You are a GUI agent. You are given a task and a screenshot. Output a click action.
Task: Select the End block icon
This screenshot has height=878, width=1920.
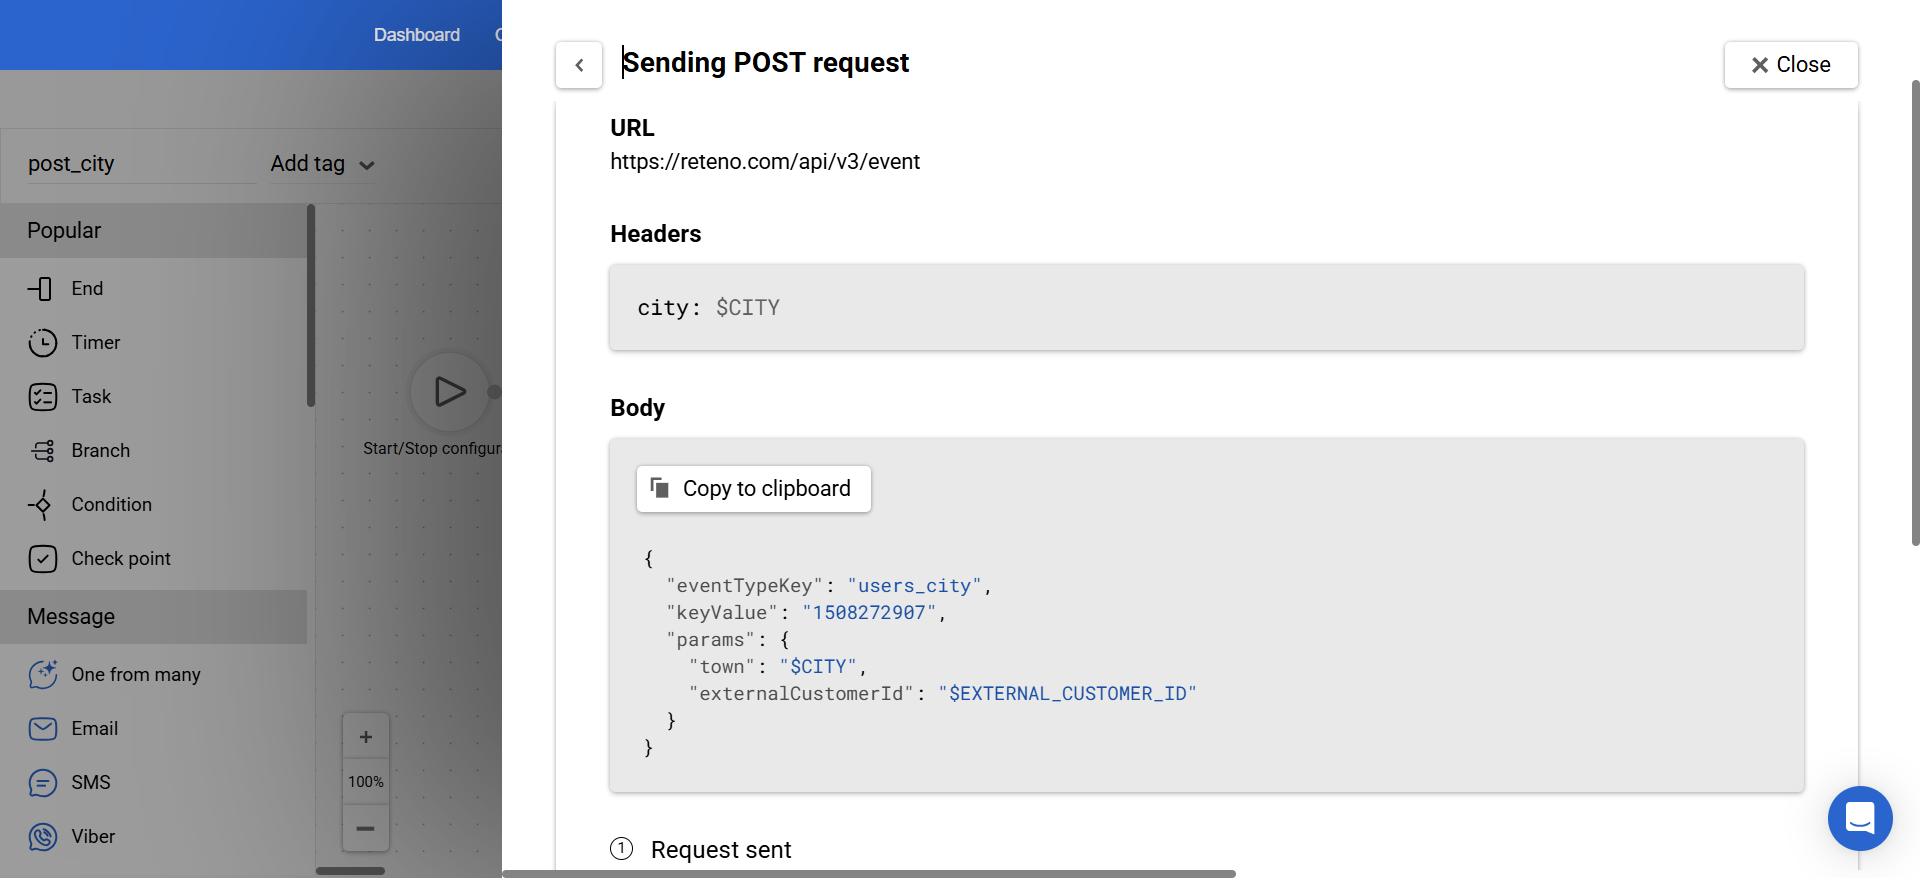coord(41,289)
